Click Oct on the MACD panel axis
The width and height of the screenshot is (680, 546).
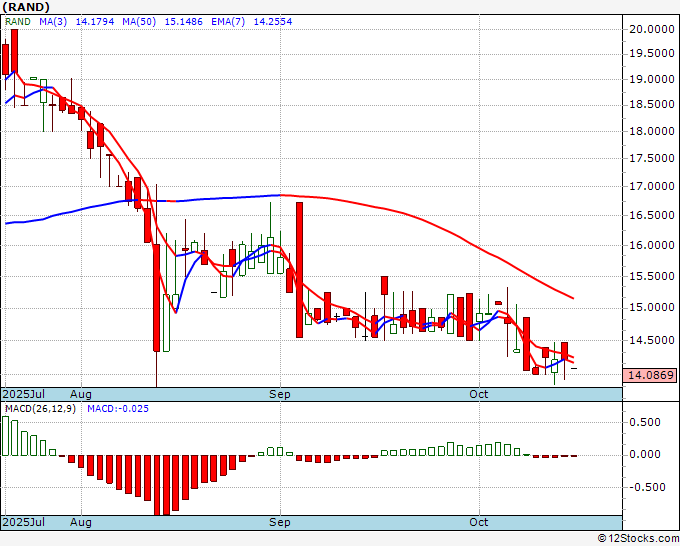(479, 522)
